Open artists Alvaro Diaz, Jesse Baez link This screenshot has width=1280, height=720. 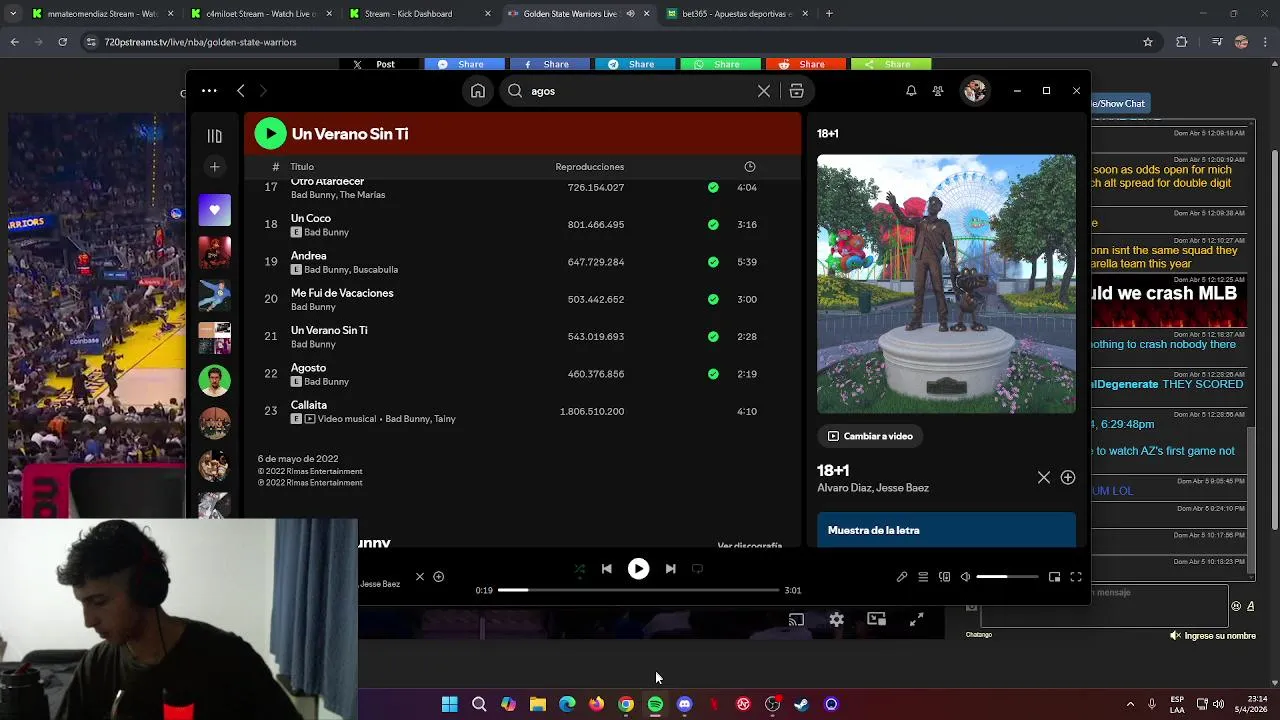coord(873,488)
